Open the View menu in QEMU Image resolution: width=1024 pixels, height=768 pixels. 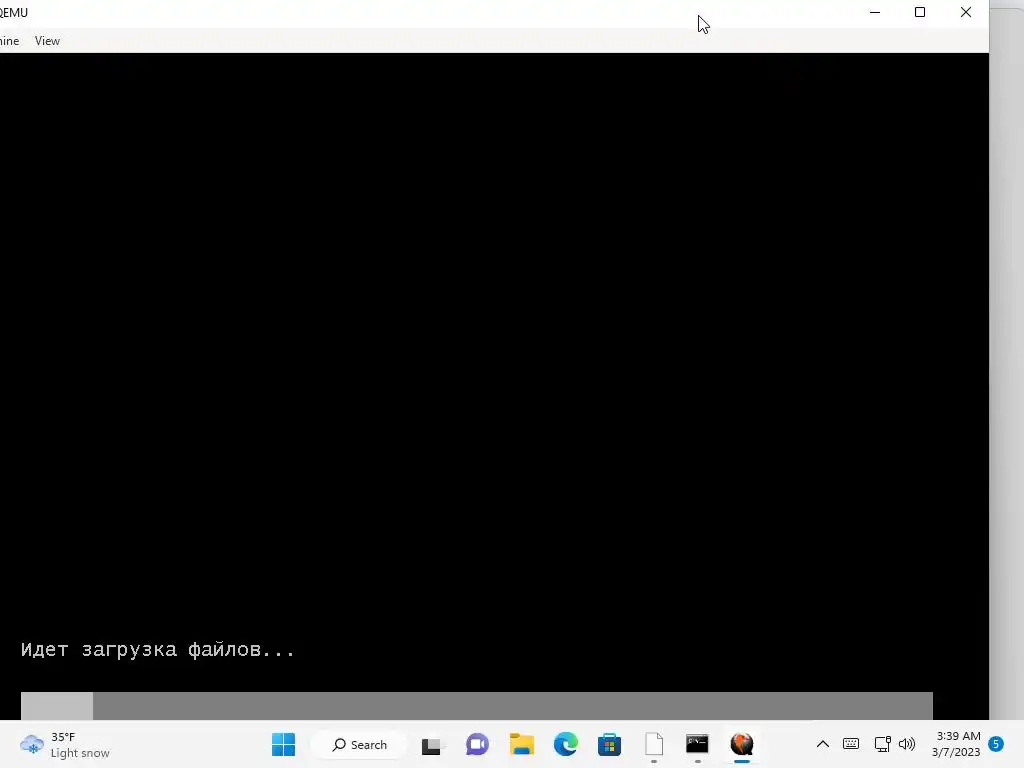click(47, 40)
